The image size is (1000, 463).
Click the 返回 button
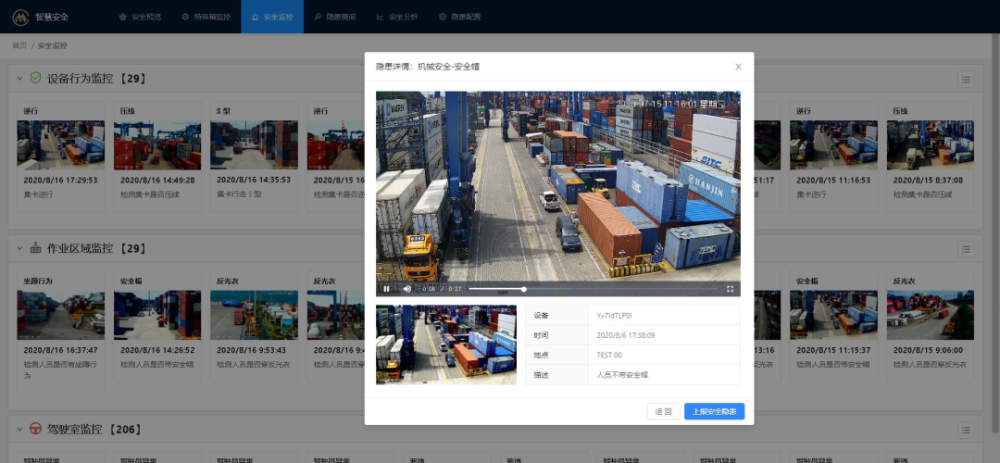click(663, 411)
